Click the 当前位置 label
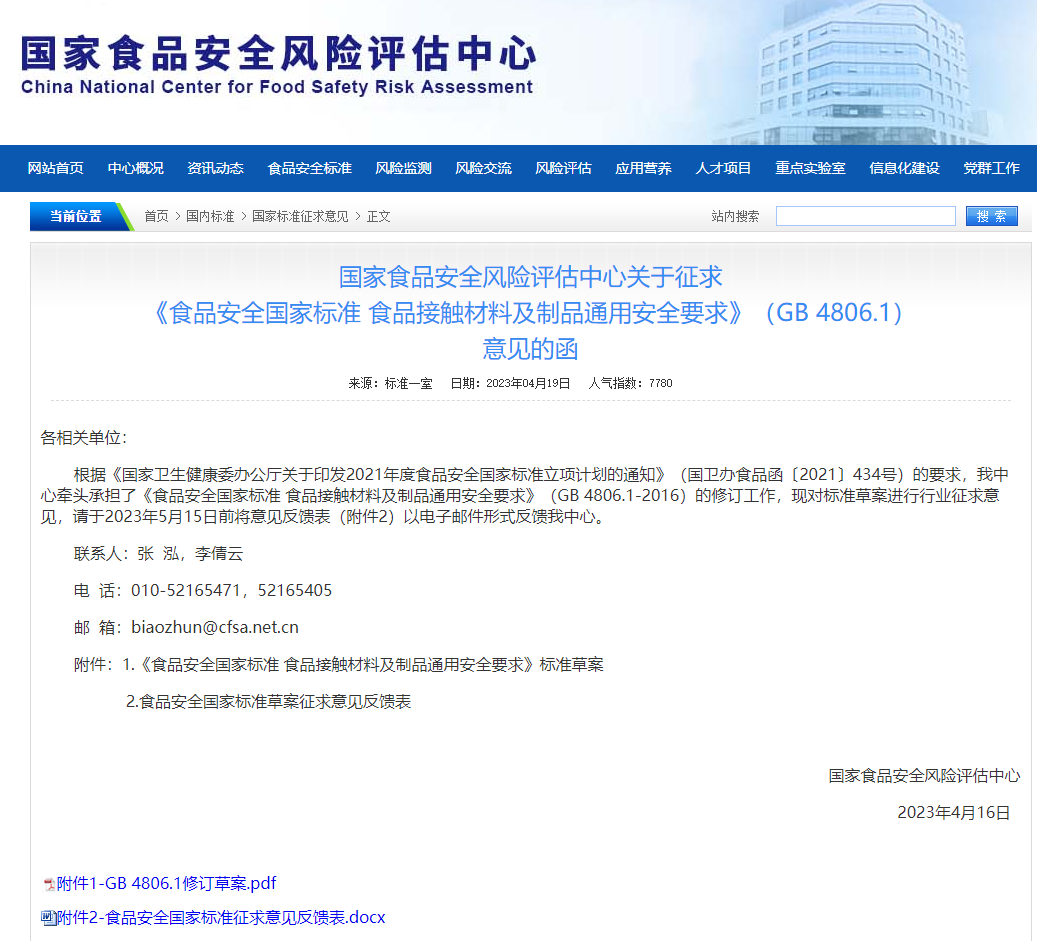The height and width of the screenshot is (941, 1037). (75, 216)
